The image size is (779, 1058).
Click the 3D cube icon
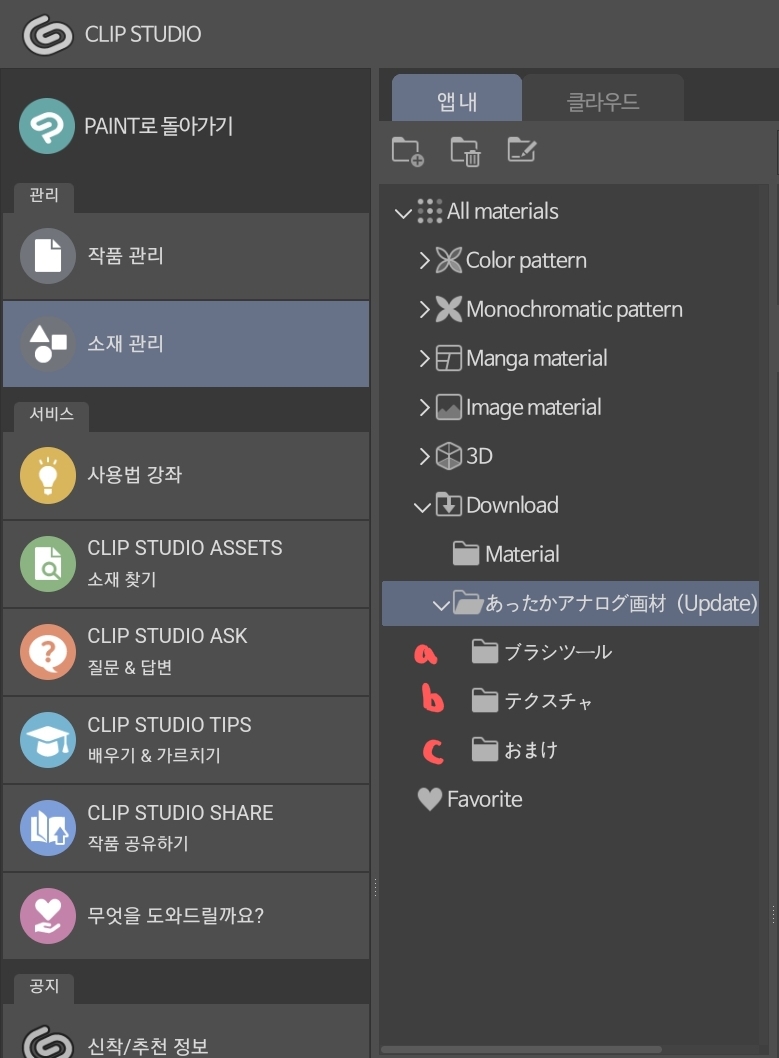[x=449, y=456]
